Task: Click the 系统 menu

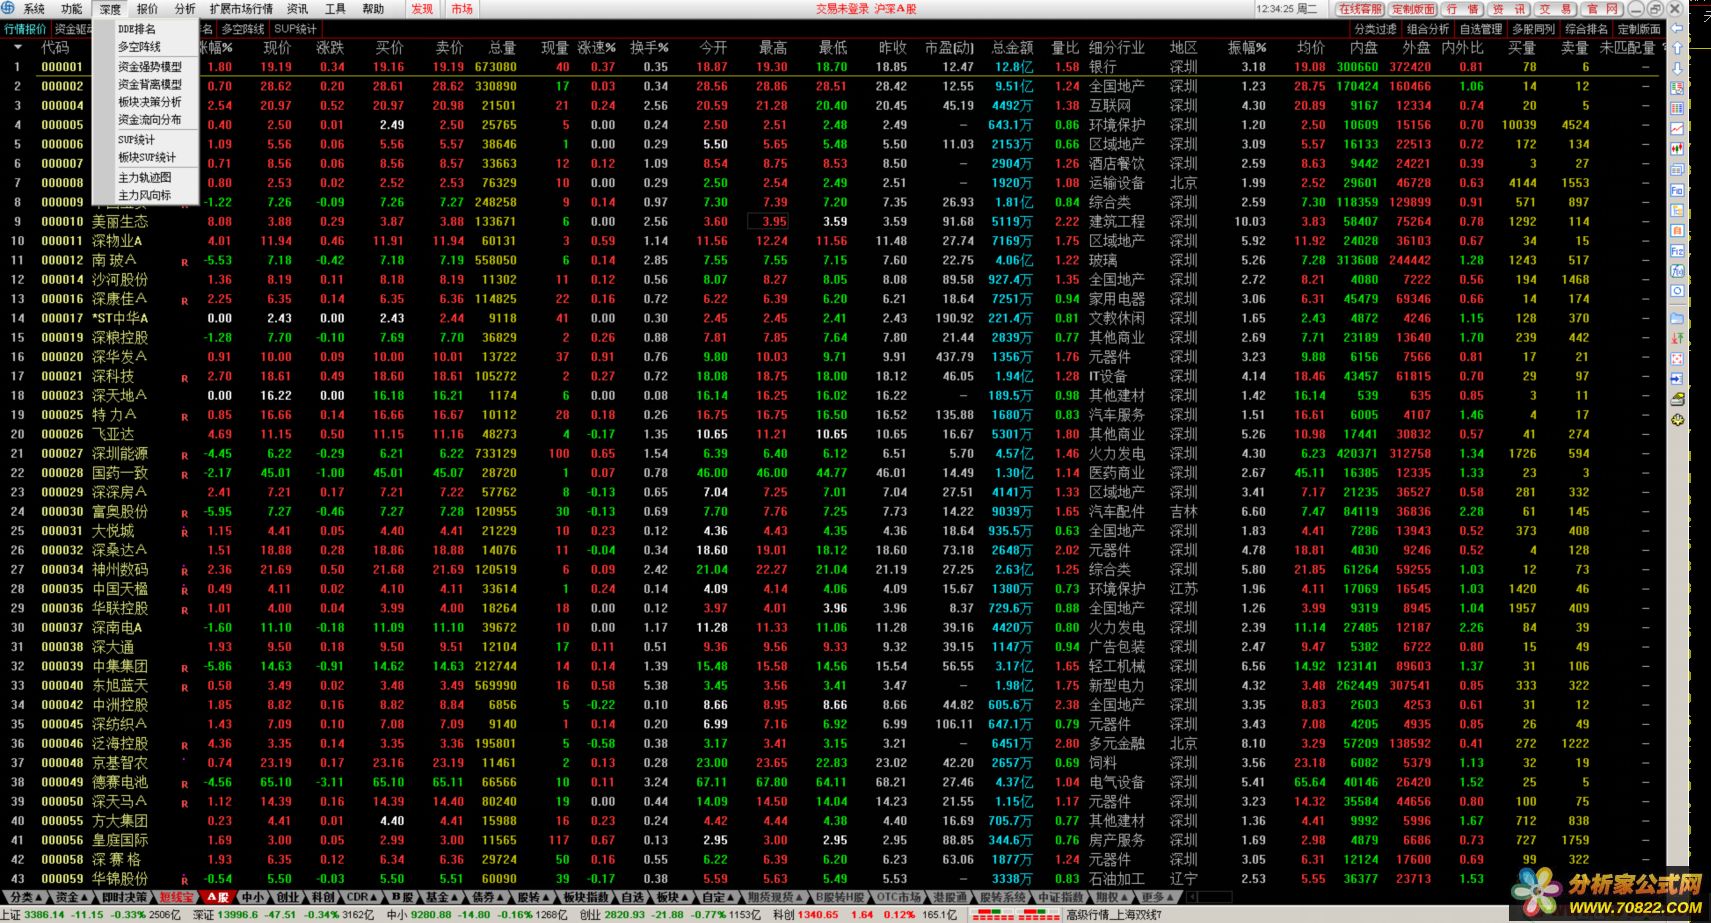Action: tap(34, 9)
